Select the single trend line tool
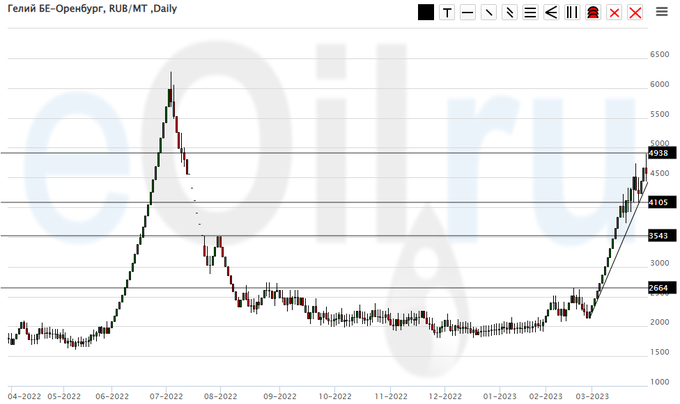Image resolution: width=680 pixels, height=404 pixels. coord(488,12)
